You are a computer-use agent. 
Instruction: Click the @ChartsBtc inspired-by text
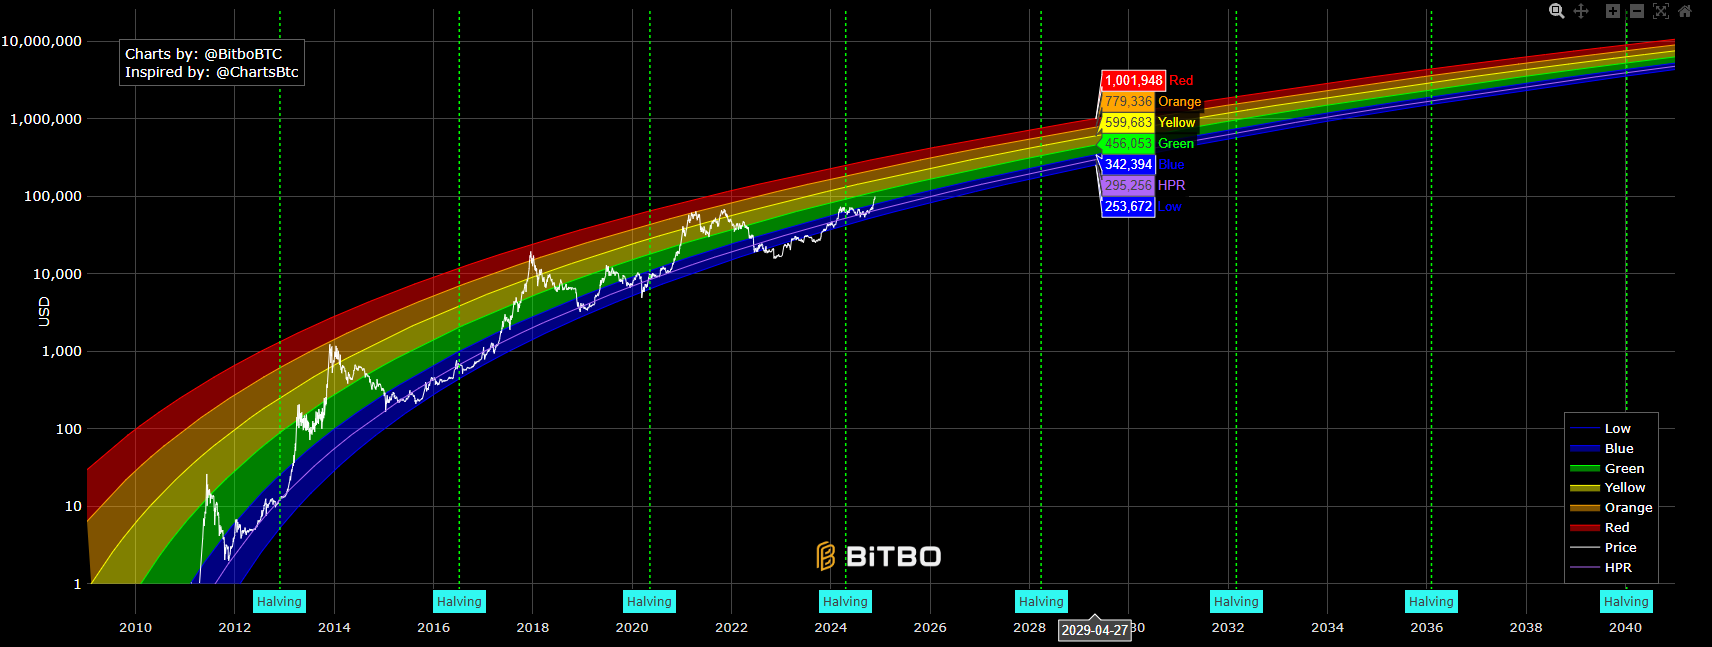tap(257, 72)
